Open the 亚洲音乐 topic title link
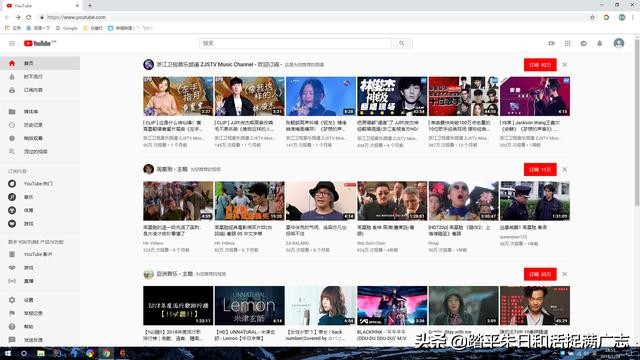640x360 pixels. 174,274
